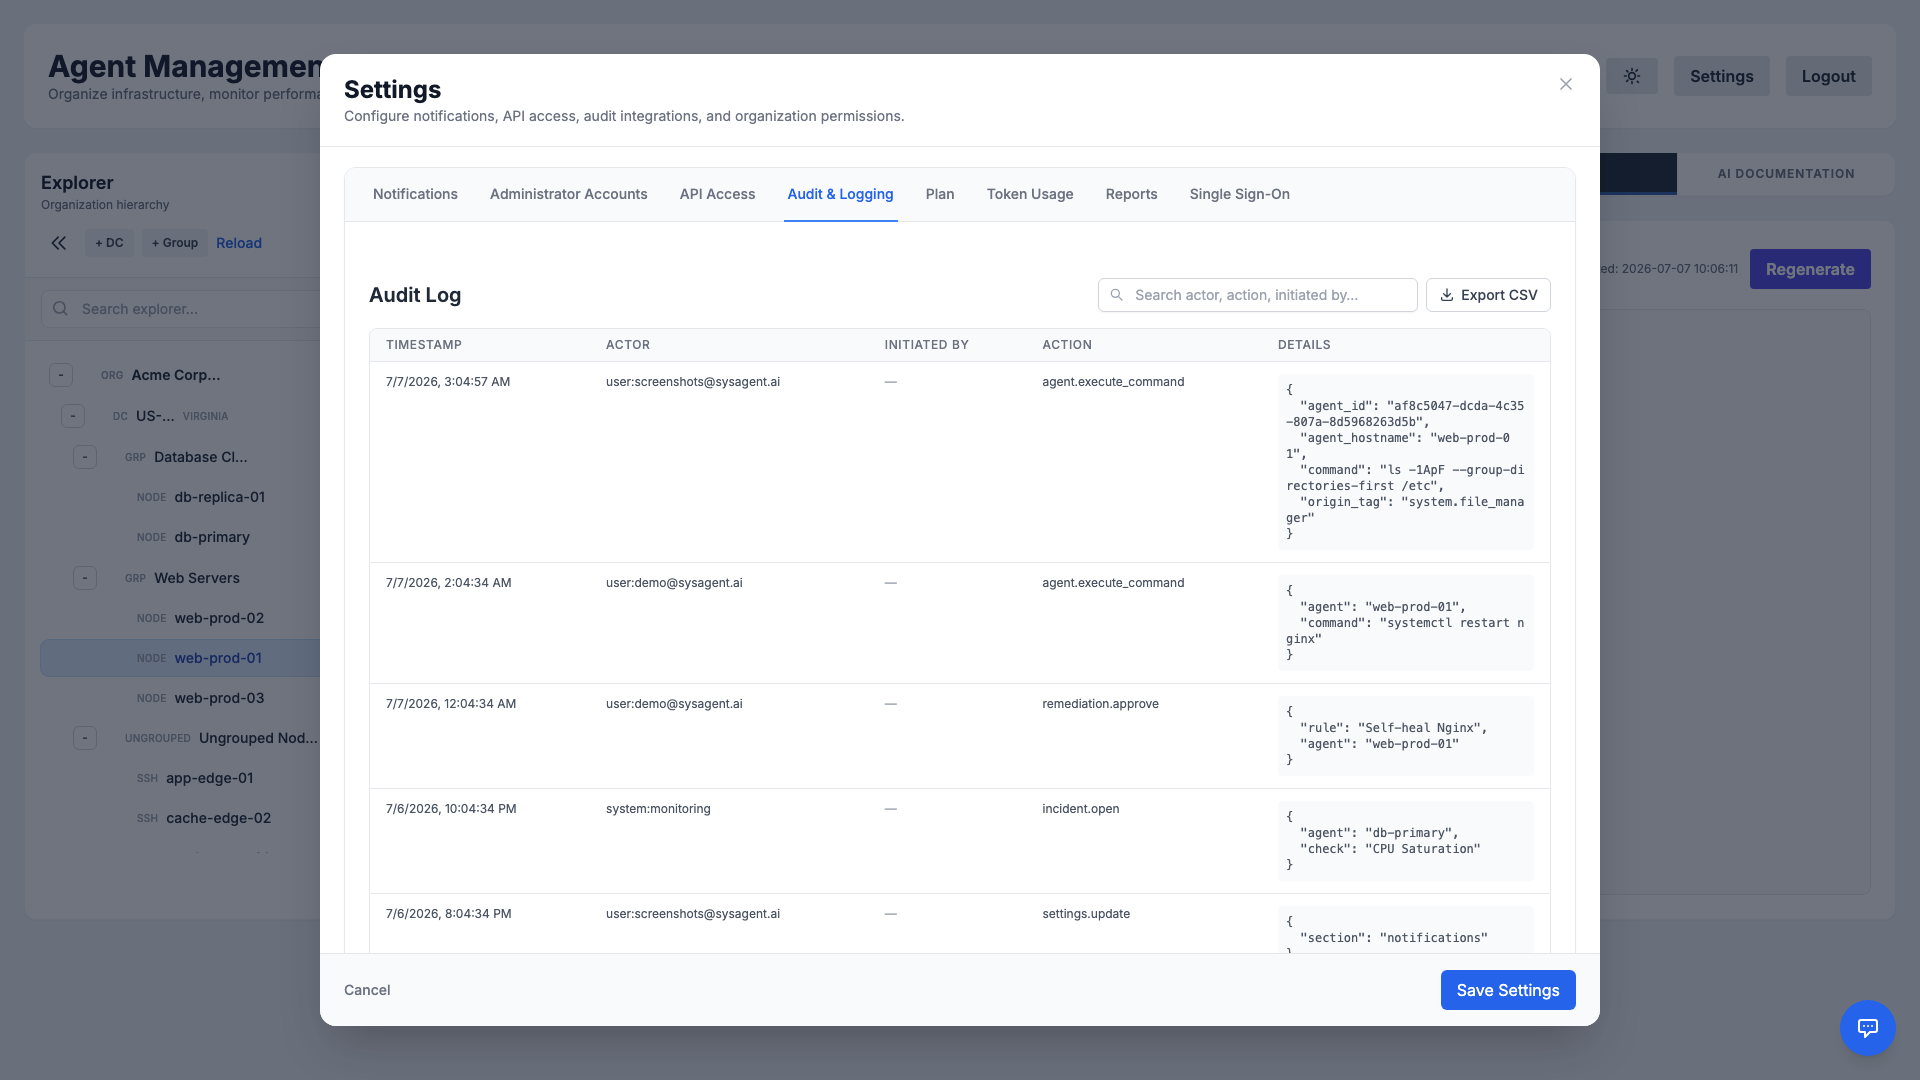Click the Logout button in header

click(x=1828, y=76)
